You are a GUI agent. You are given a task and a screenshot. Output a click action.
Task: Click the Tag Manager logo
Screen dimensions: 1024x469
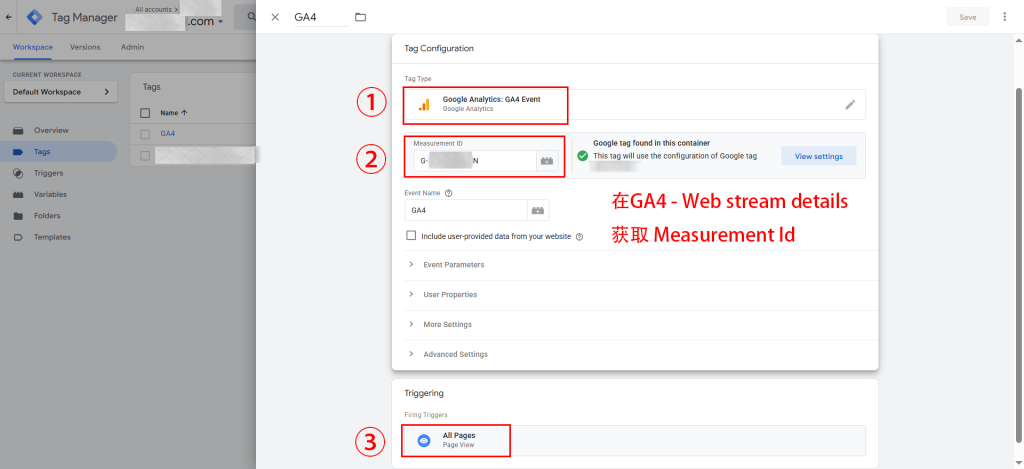coord(34,18)
